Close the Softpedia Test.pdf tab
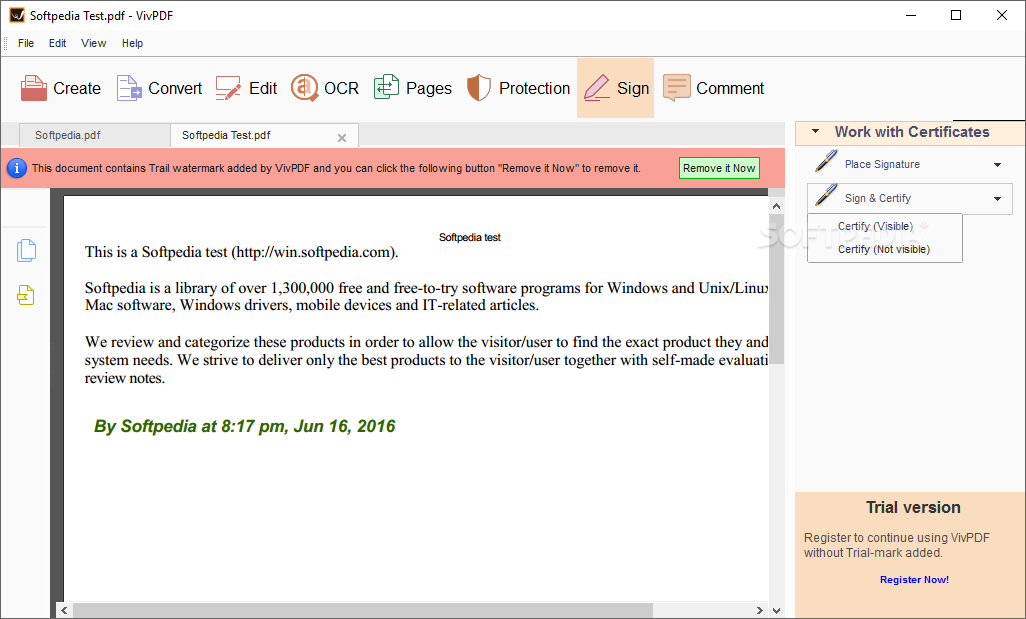 (342, 138)
